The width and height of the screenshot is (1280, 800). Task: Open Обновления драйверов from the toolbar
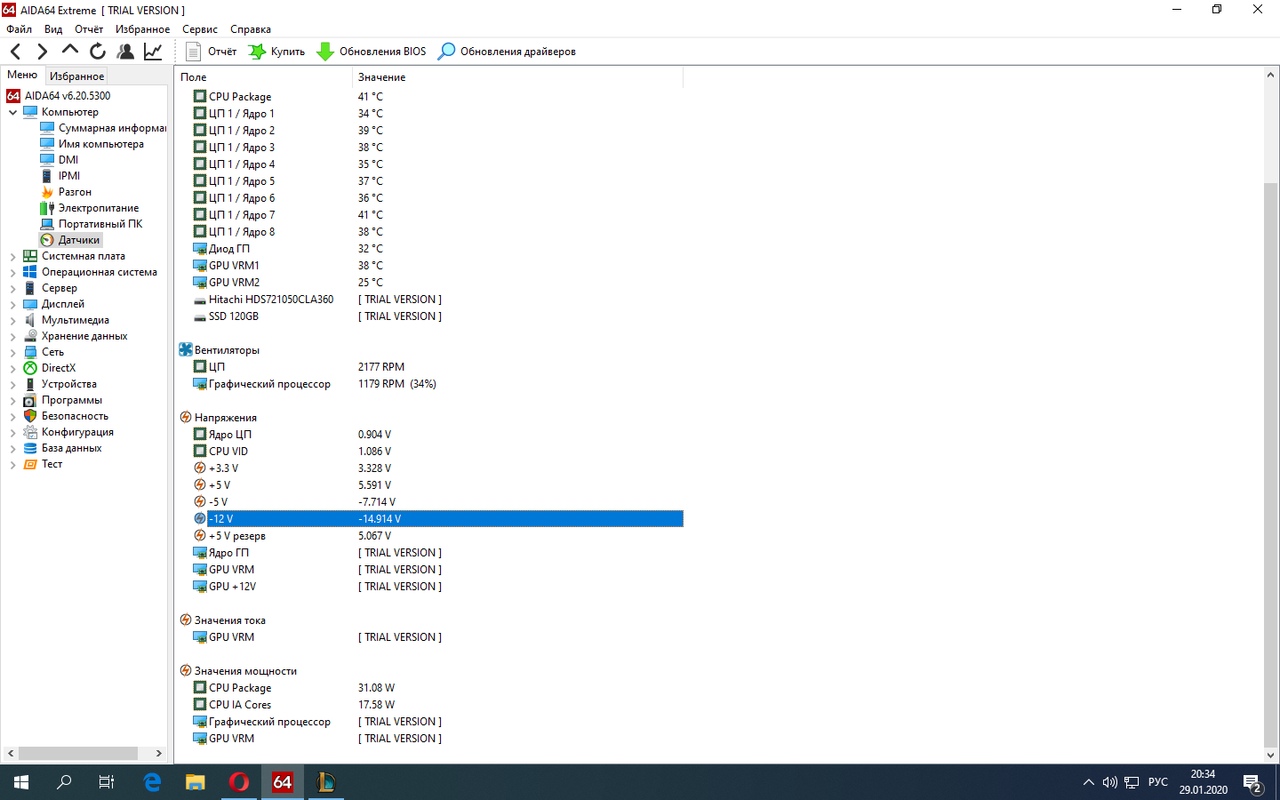(507, 51)
